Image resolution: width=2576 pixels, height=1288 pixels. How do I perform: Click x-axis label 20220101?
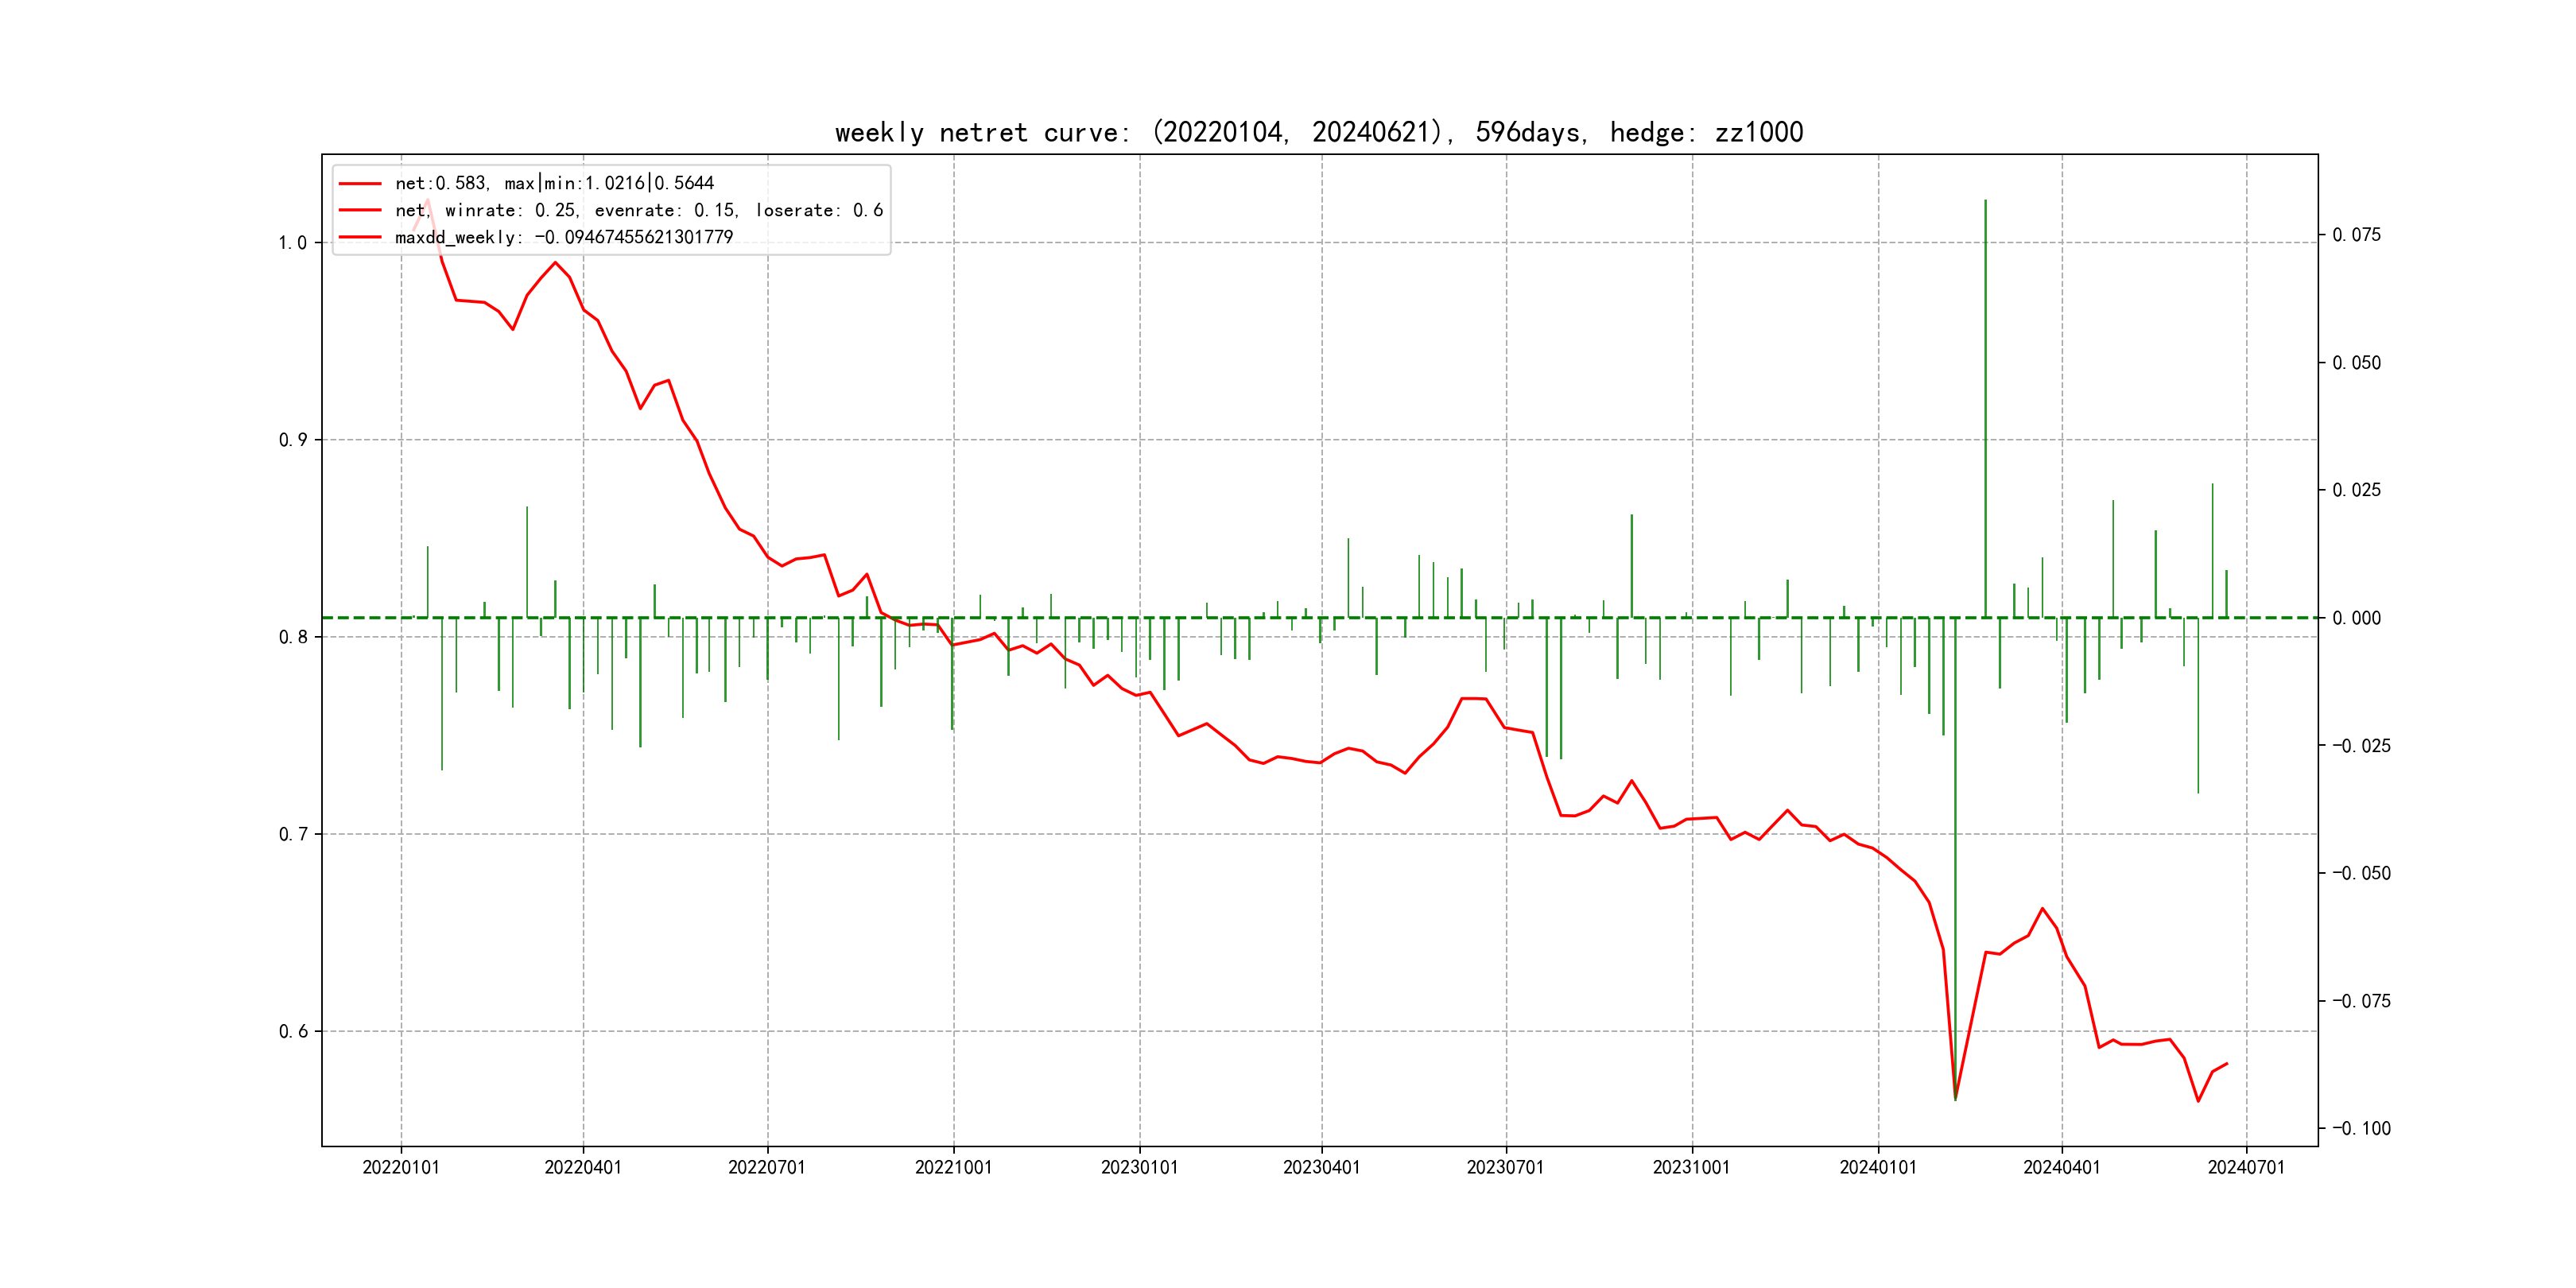[401, 1167]
